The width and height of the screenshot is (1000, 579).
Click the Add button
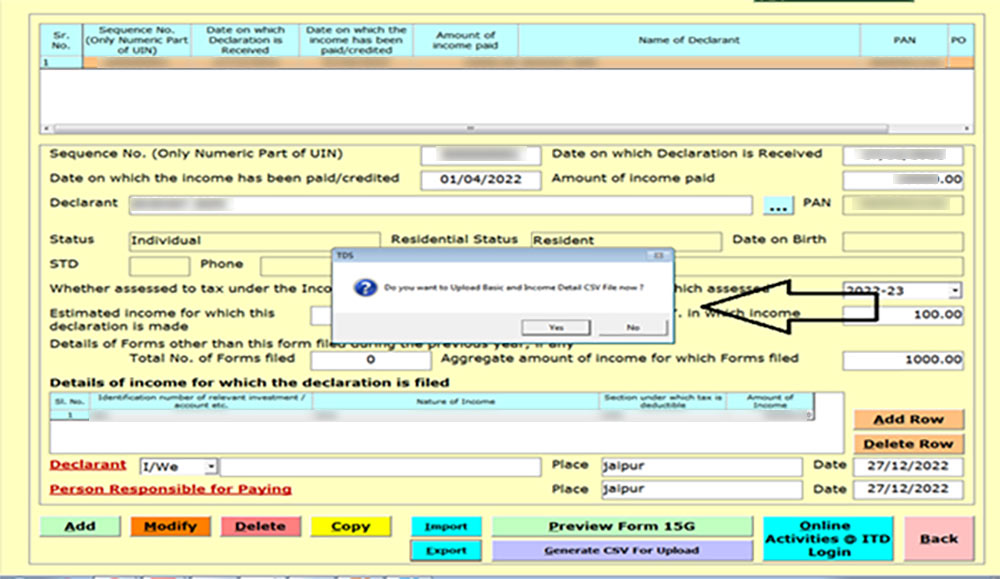click(79, 527)
